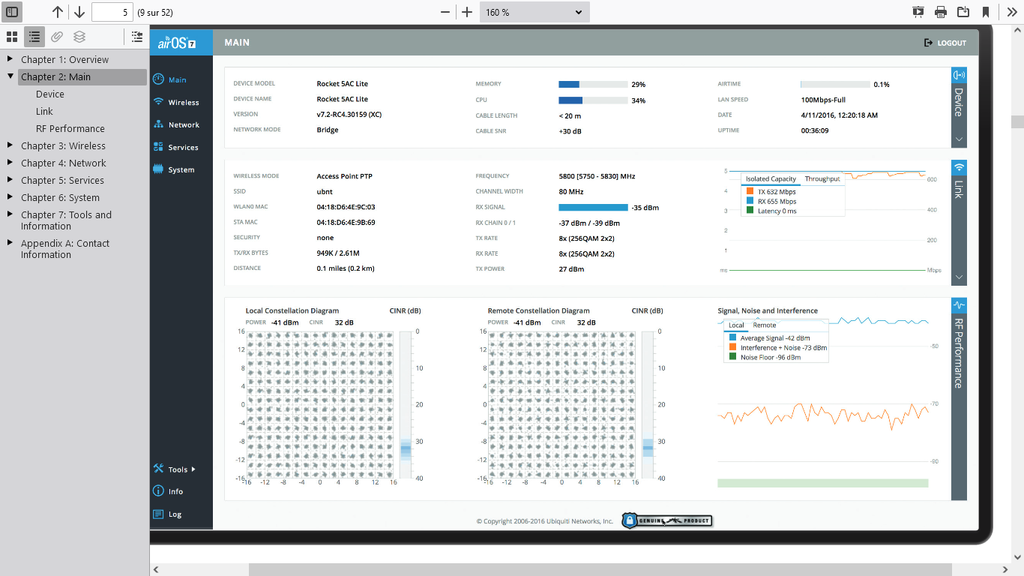1024x576 pixels.
Task: Zoom out with the minus button
Action: pos(445,12)
